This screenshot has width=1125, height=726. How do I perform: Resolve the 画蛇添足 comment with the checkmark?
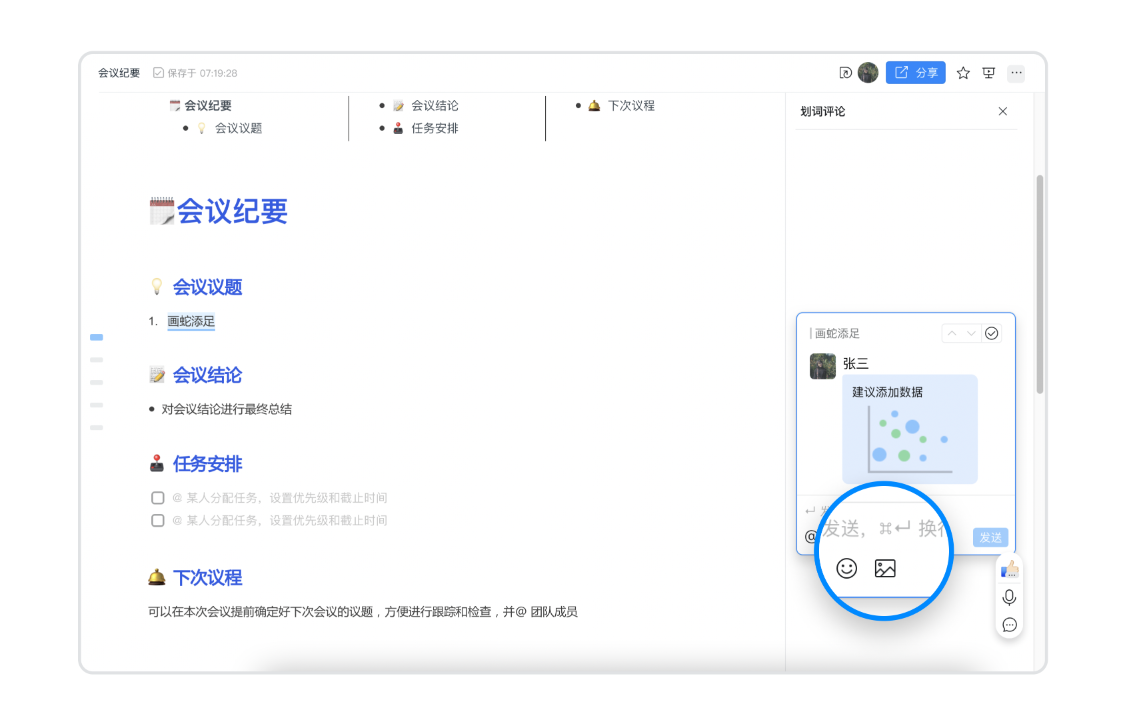[x=992, y=333]
